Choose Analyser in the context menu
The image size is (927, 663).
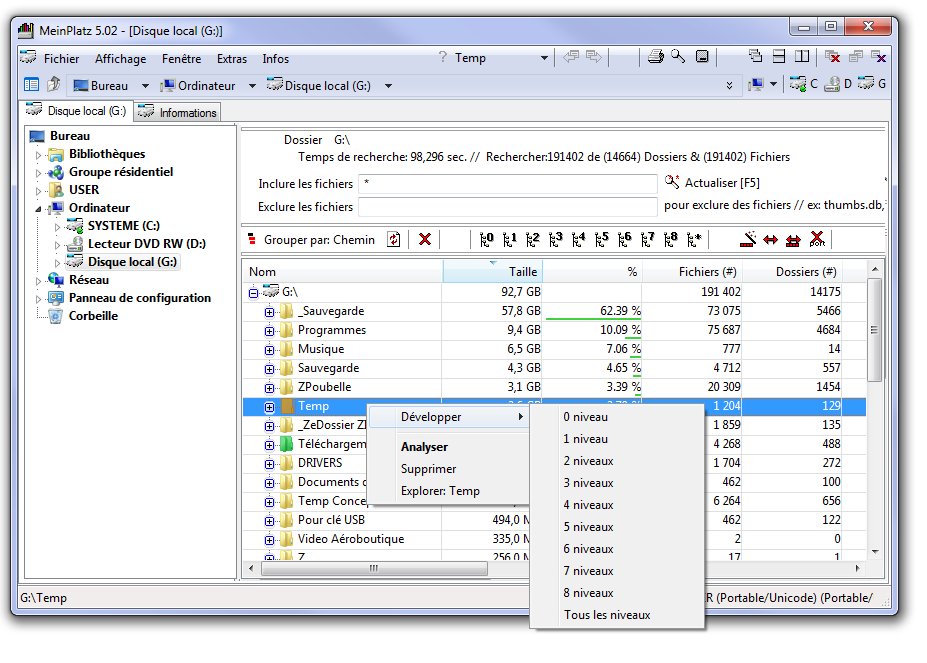[x=424, y=447]
